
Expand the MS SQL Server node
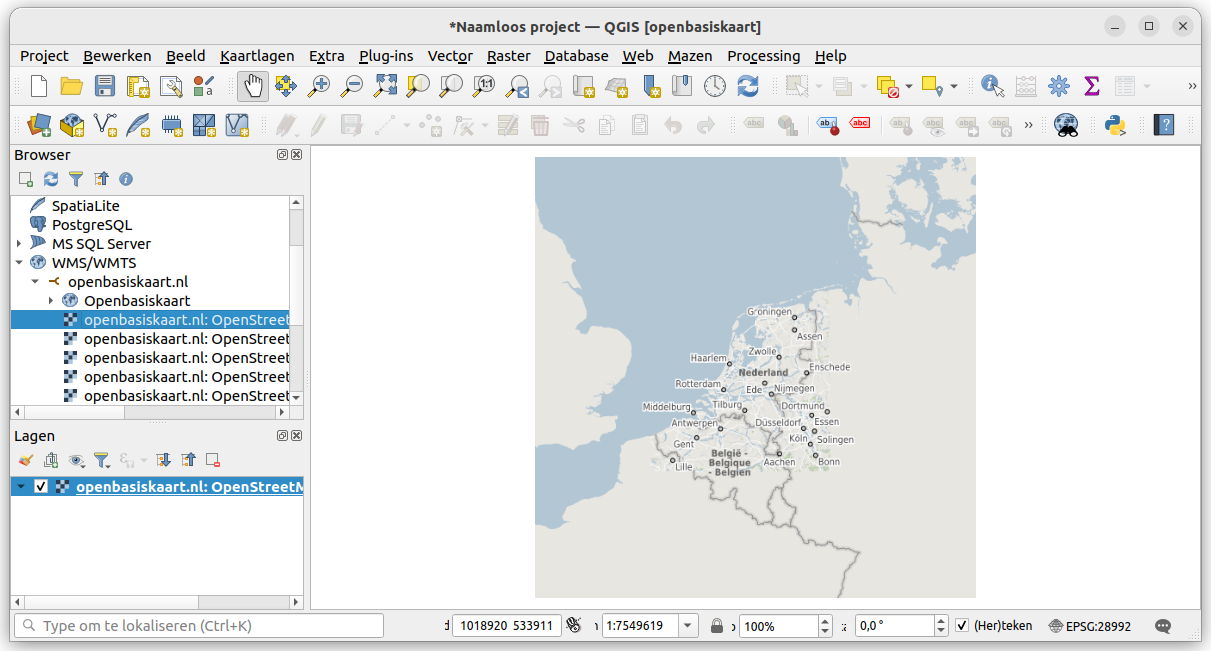19,244
